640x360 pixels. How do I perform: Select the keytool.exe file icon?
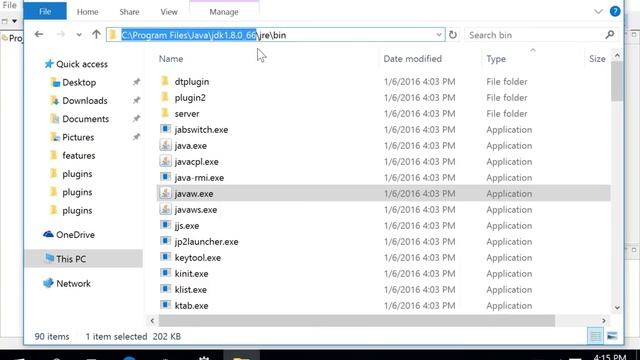(165, 257)
